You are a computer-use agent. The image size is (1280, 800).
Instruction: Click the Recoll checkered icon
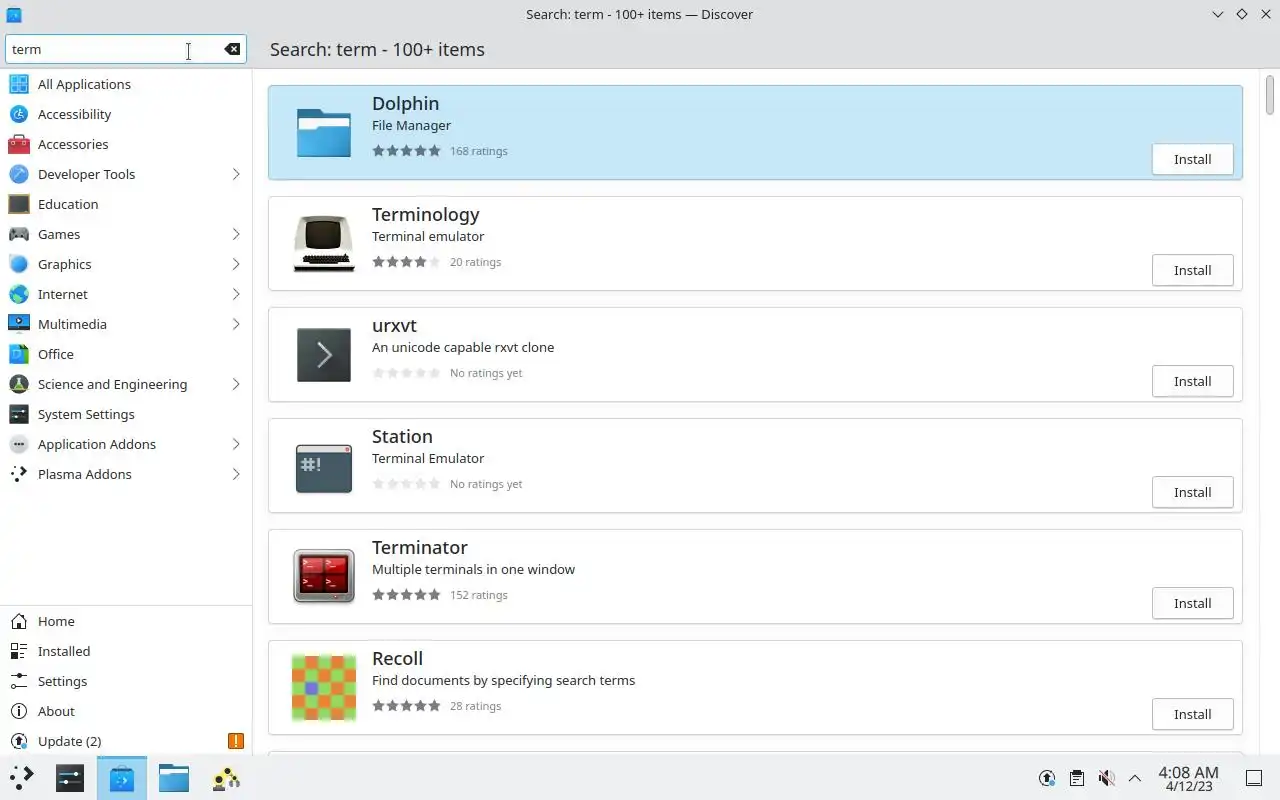click(x=324, y=688)
